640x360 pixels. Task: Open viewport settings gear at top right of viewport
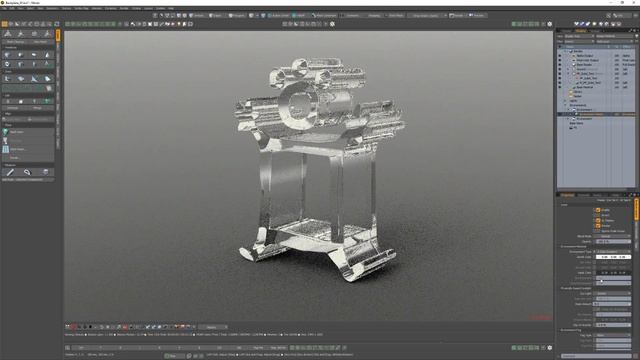[x=550, y=24]
